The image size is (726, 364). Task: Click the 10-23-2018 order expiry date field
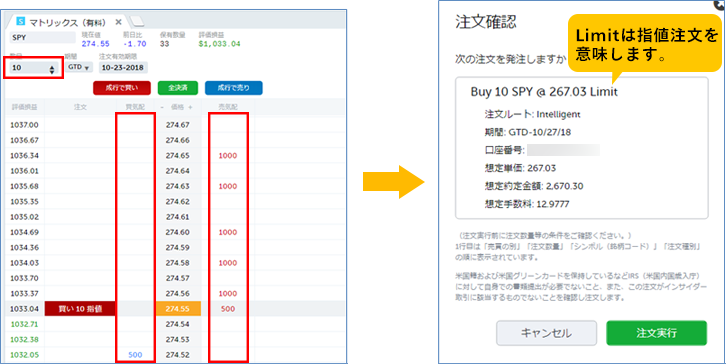pyautogui.click(x=123, y=68)
